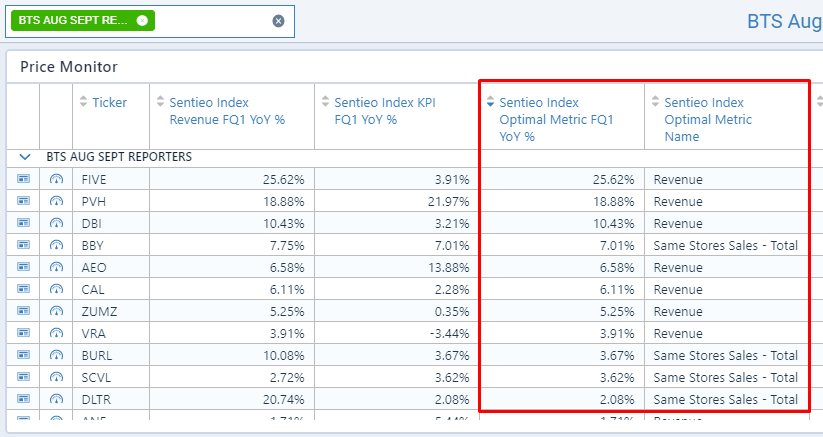
Task: Open the docs icon for BBY row
Action: point(24,245)
